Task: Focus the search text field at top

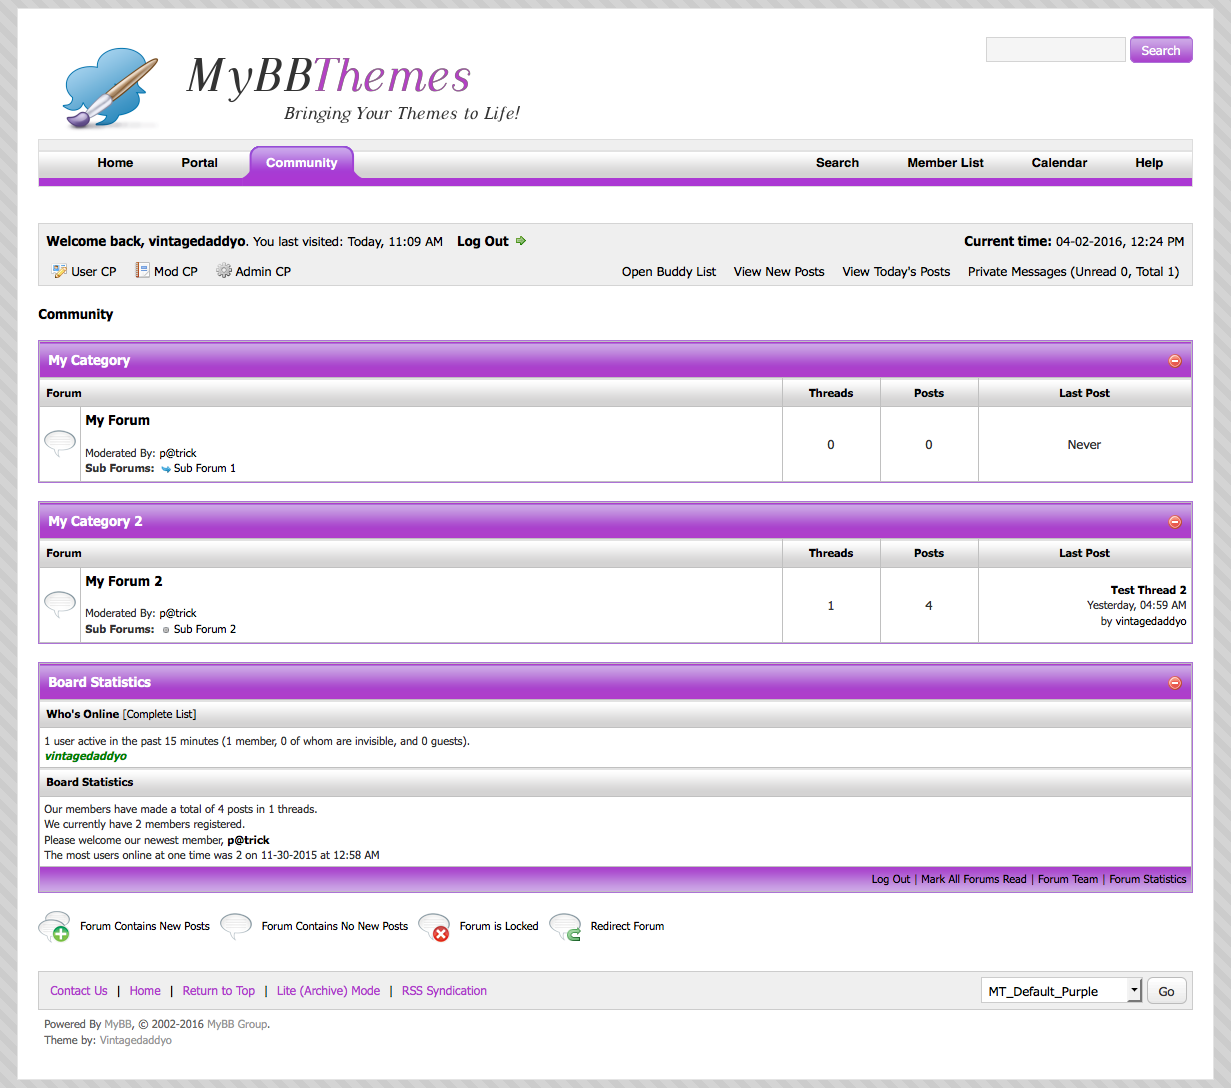Action: 1055,50
